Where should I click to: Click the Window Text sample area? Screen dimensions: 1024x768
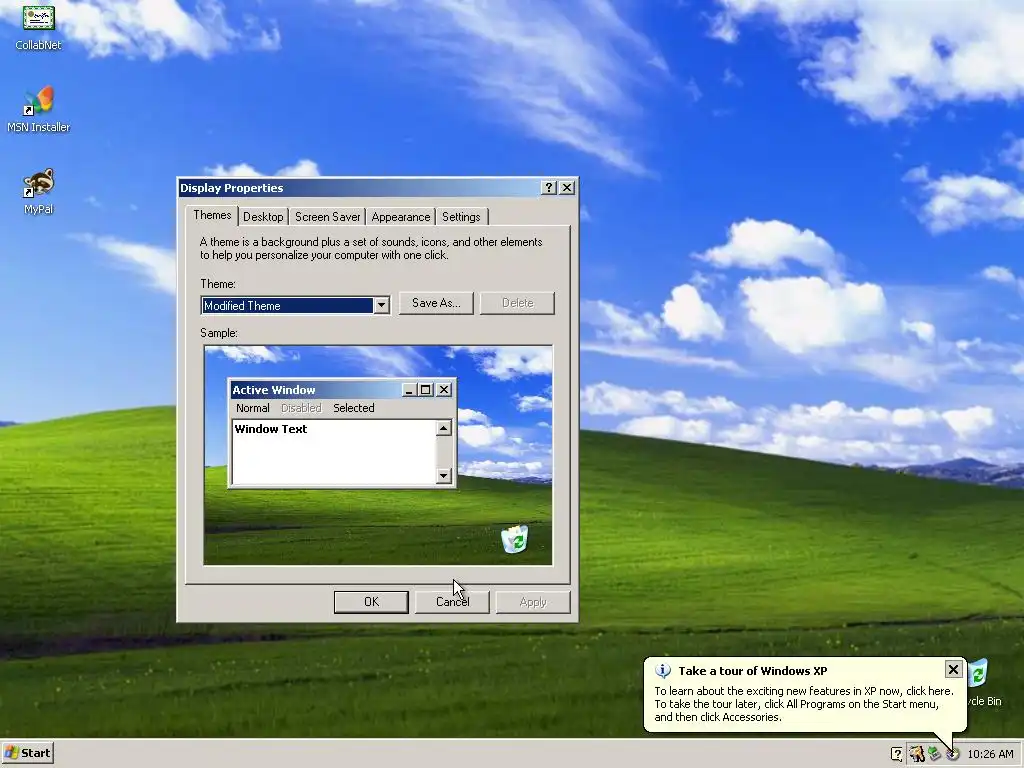pos(334,452)
